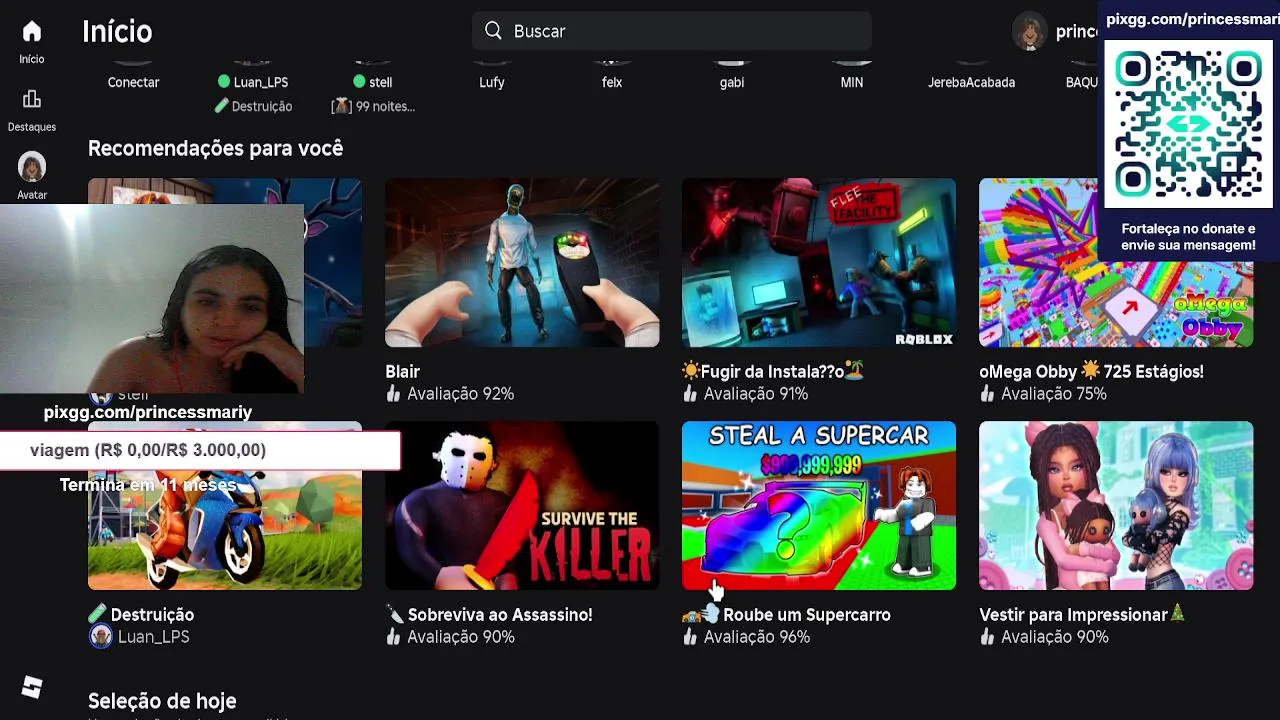Click thumbs-up icon under Blair
The width and height of the screenshot is (1280, 720).
click(393, 394)
